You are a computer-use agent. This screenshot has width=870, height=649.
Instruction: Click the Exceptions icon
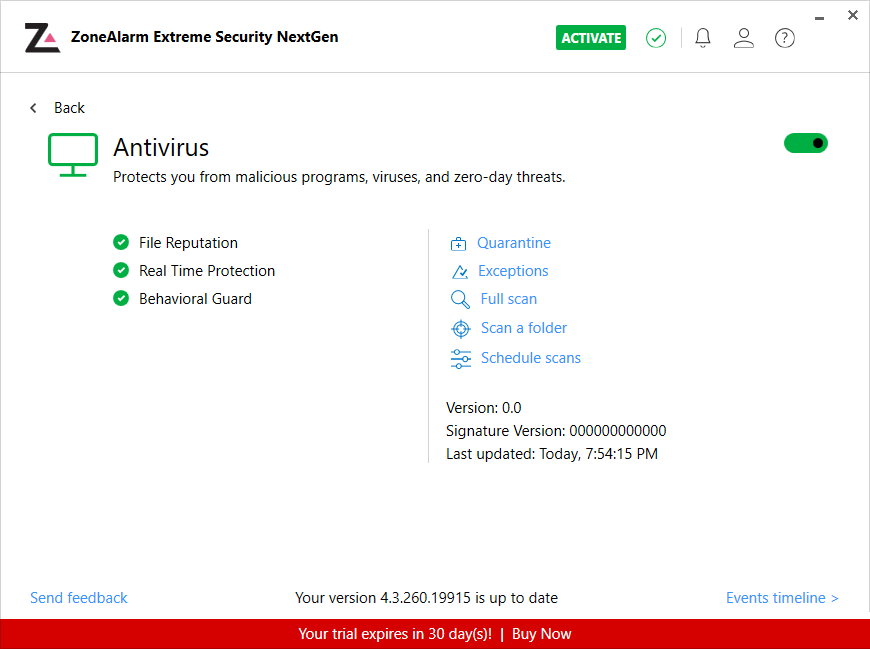point(460,272)
